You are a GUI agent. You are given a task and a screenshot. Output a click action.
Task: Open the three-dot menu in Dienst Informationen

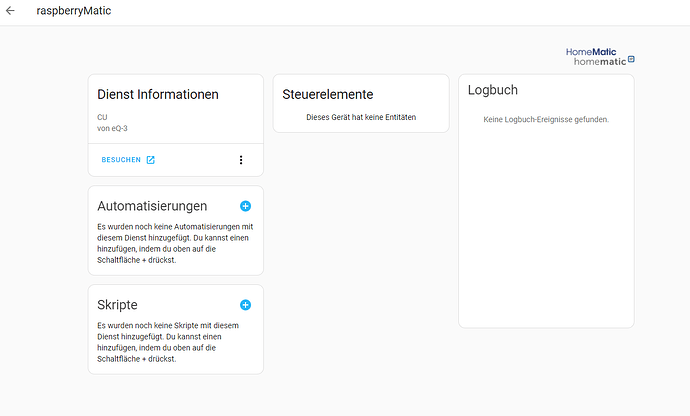coord(241,160)
